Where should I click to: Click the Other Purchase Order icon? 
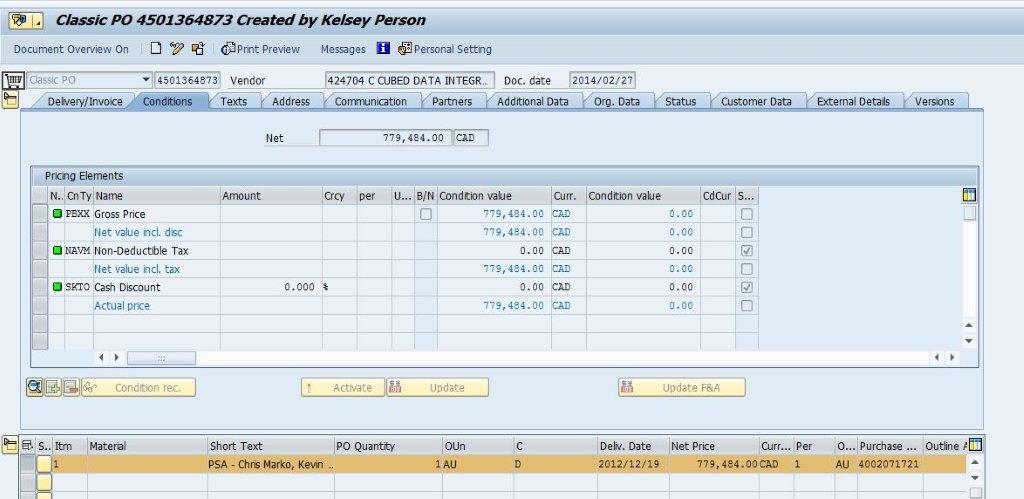pyautogui.click(x=198, y=49)
